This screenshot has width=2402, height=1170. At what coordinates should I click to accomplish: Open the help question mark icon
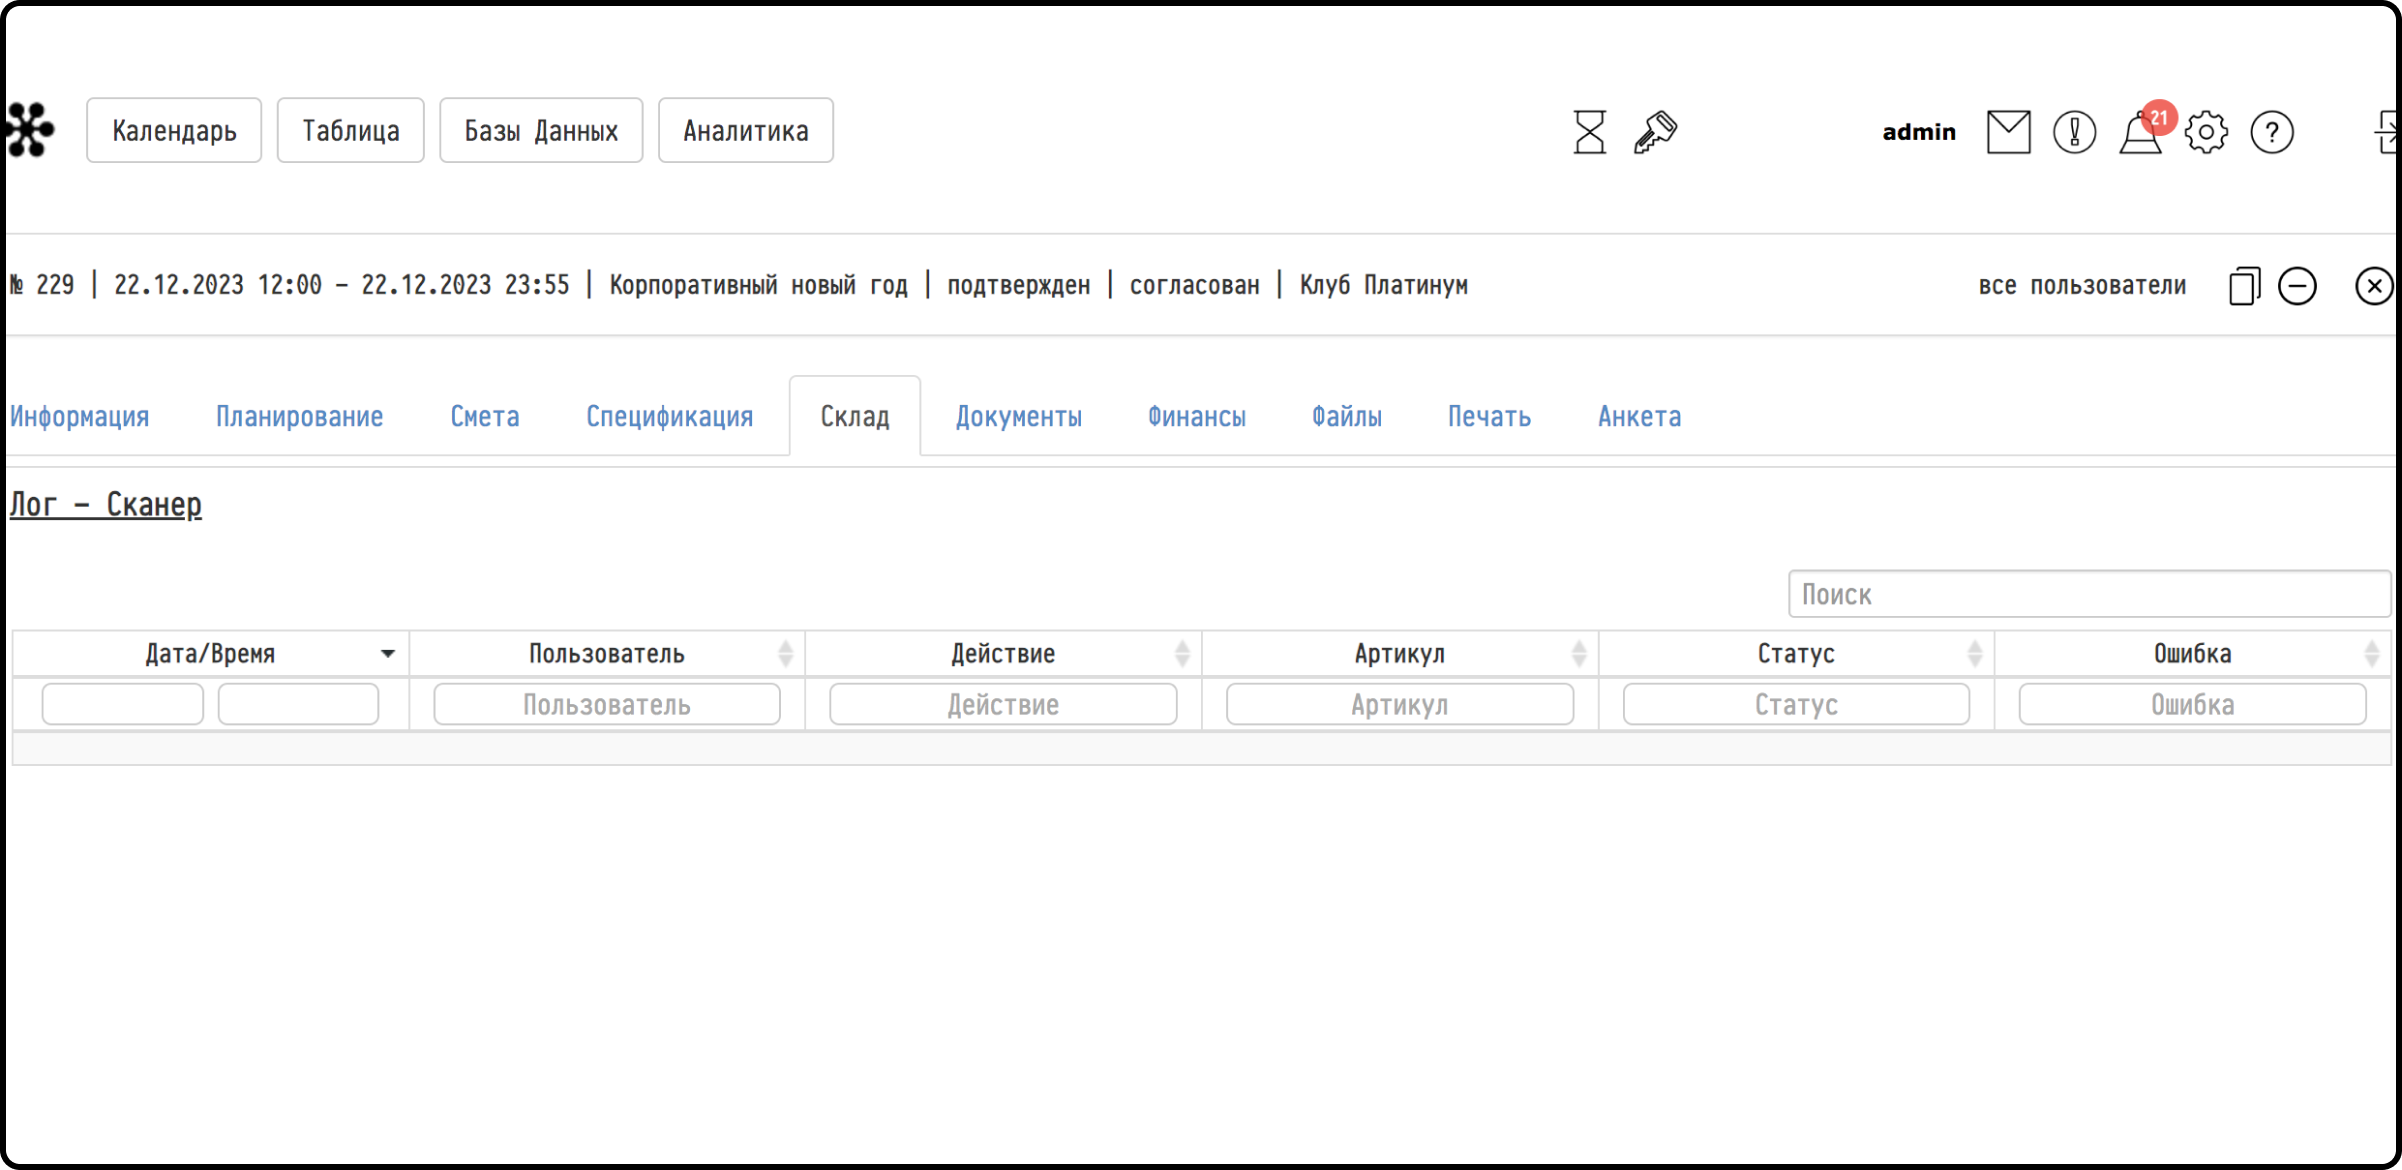tap(2272, 132)
